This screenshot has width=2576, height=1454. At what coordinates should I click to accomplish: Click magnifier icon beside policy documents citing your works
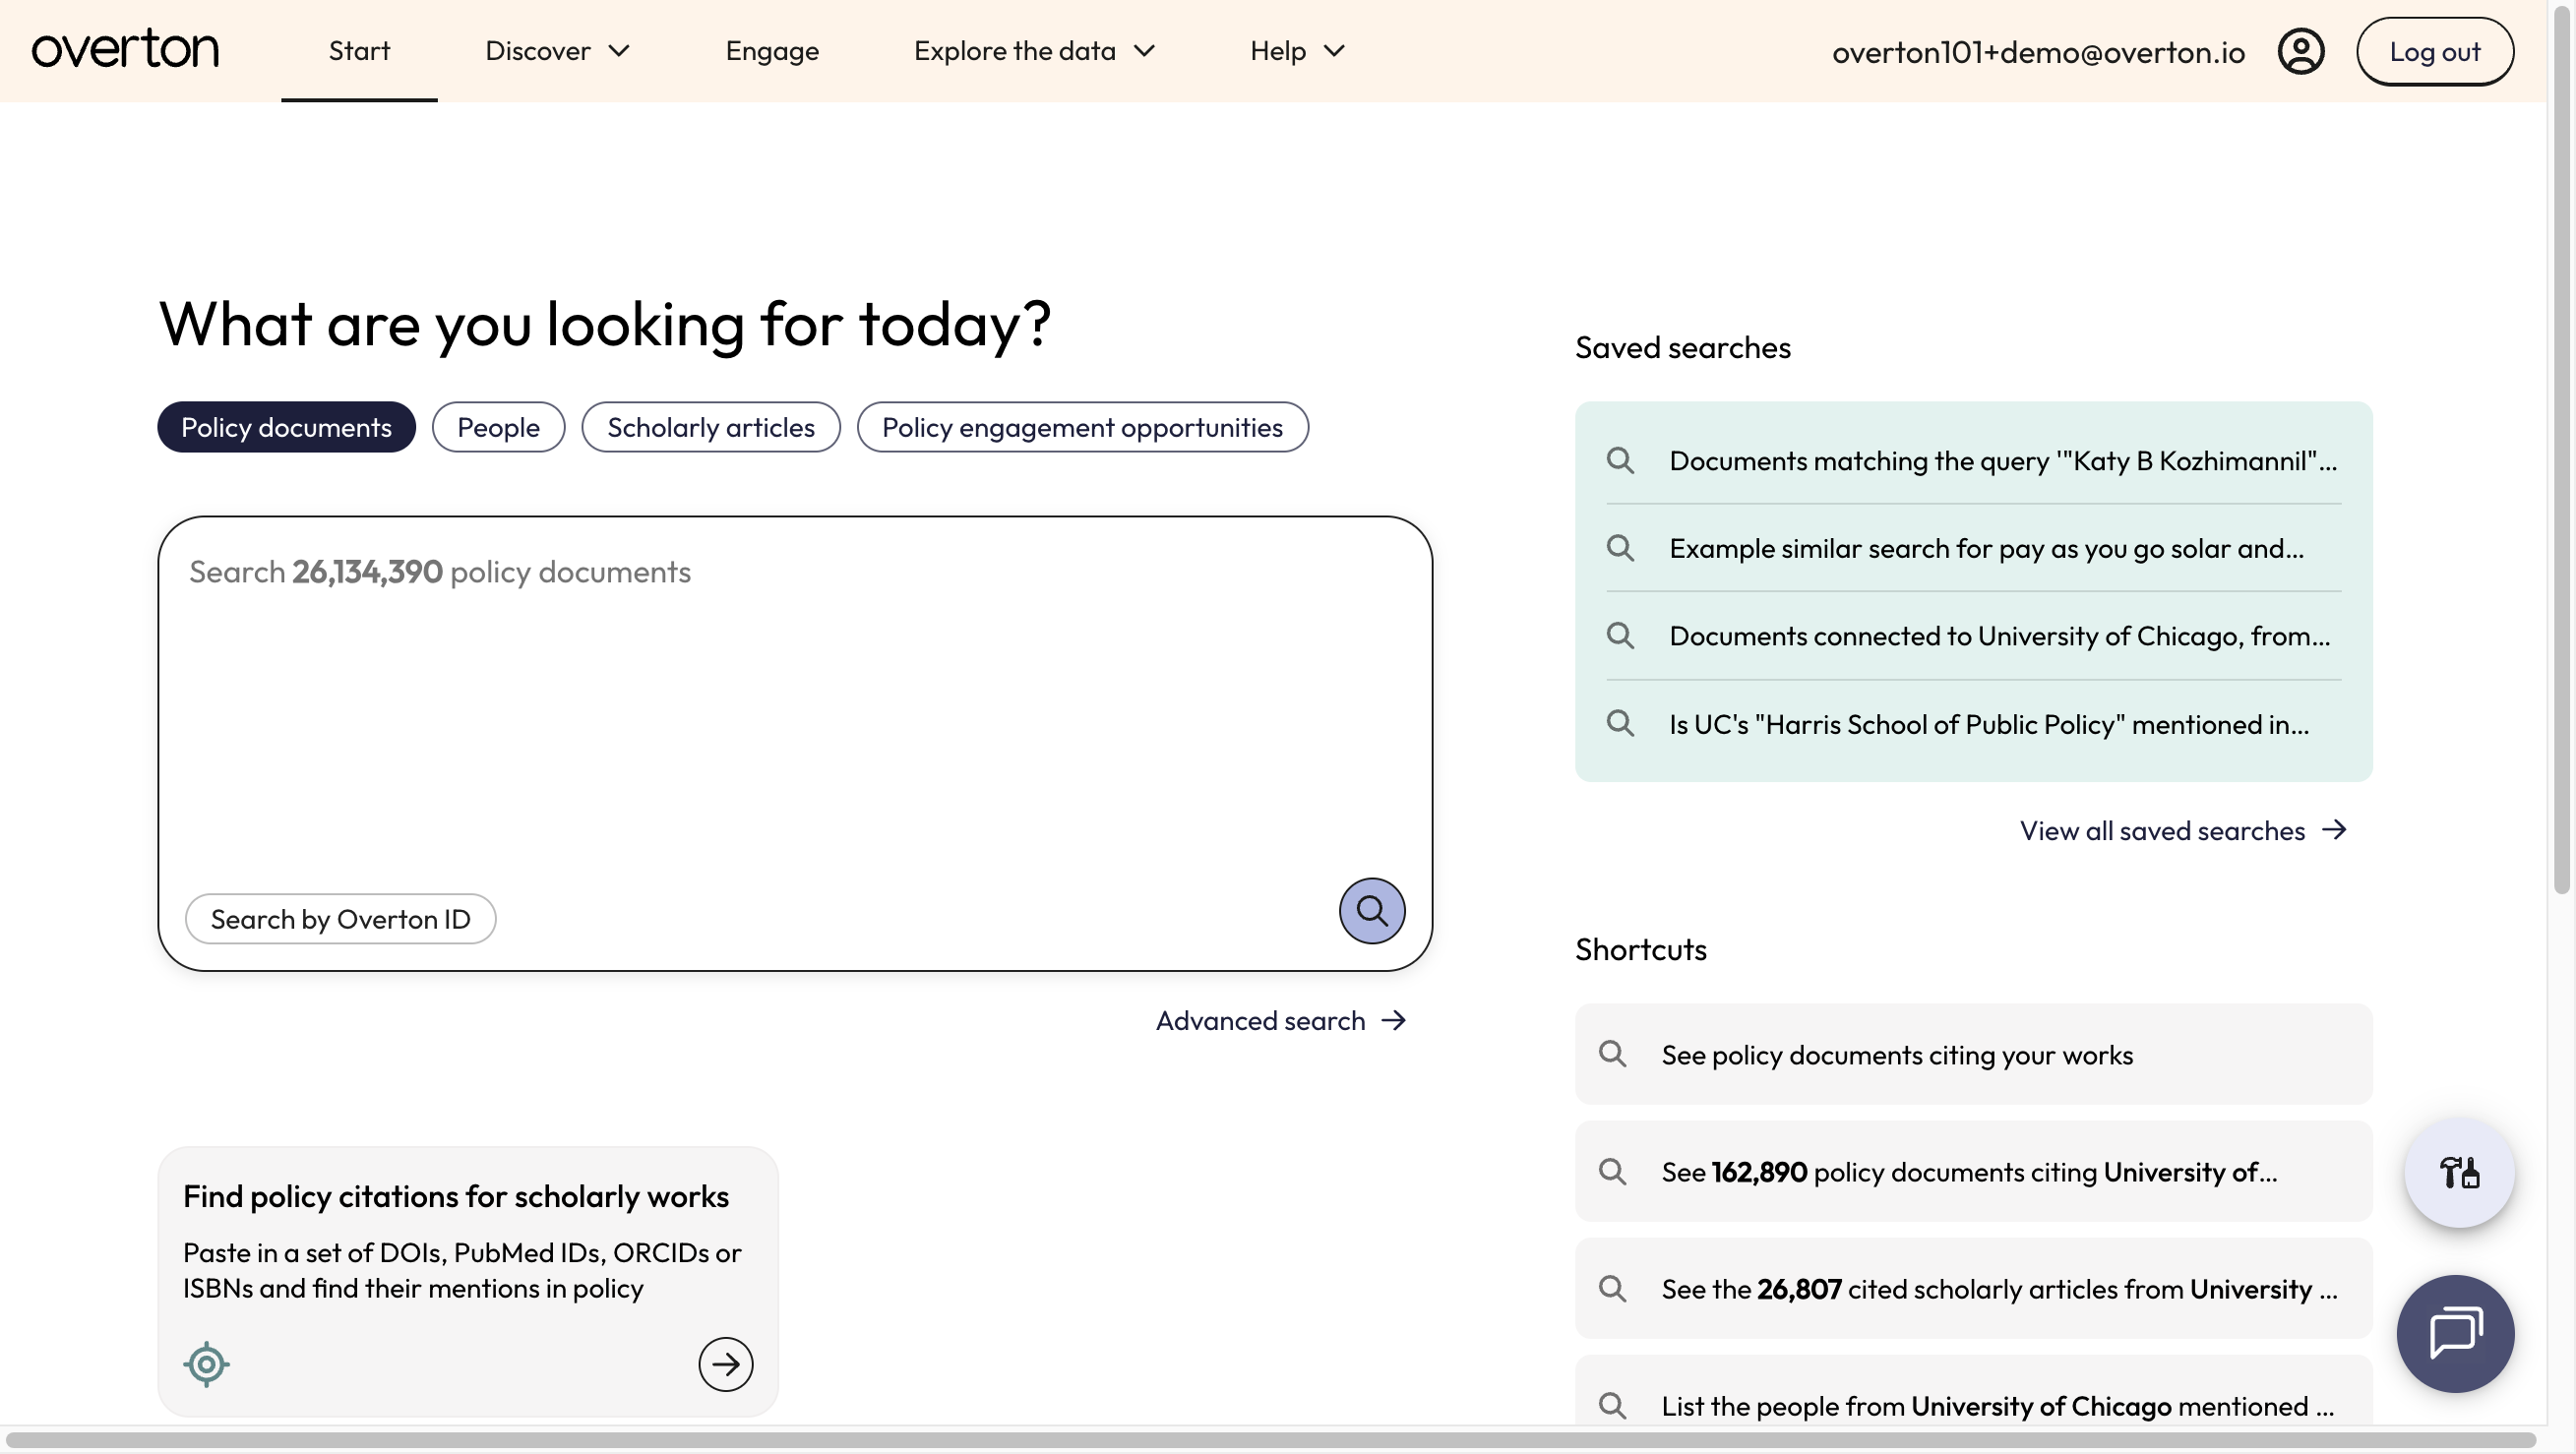(1612, 1054)
